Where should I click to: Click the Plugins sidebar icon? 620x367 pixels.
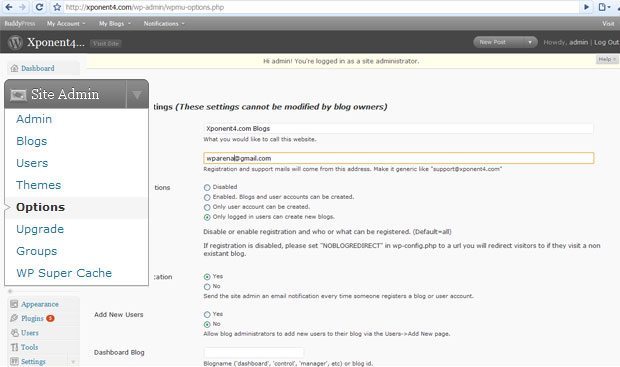click(x=14, y=318)
